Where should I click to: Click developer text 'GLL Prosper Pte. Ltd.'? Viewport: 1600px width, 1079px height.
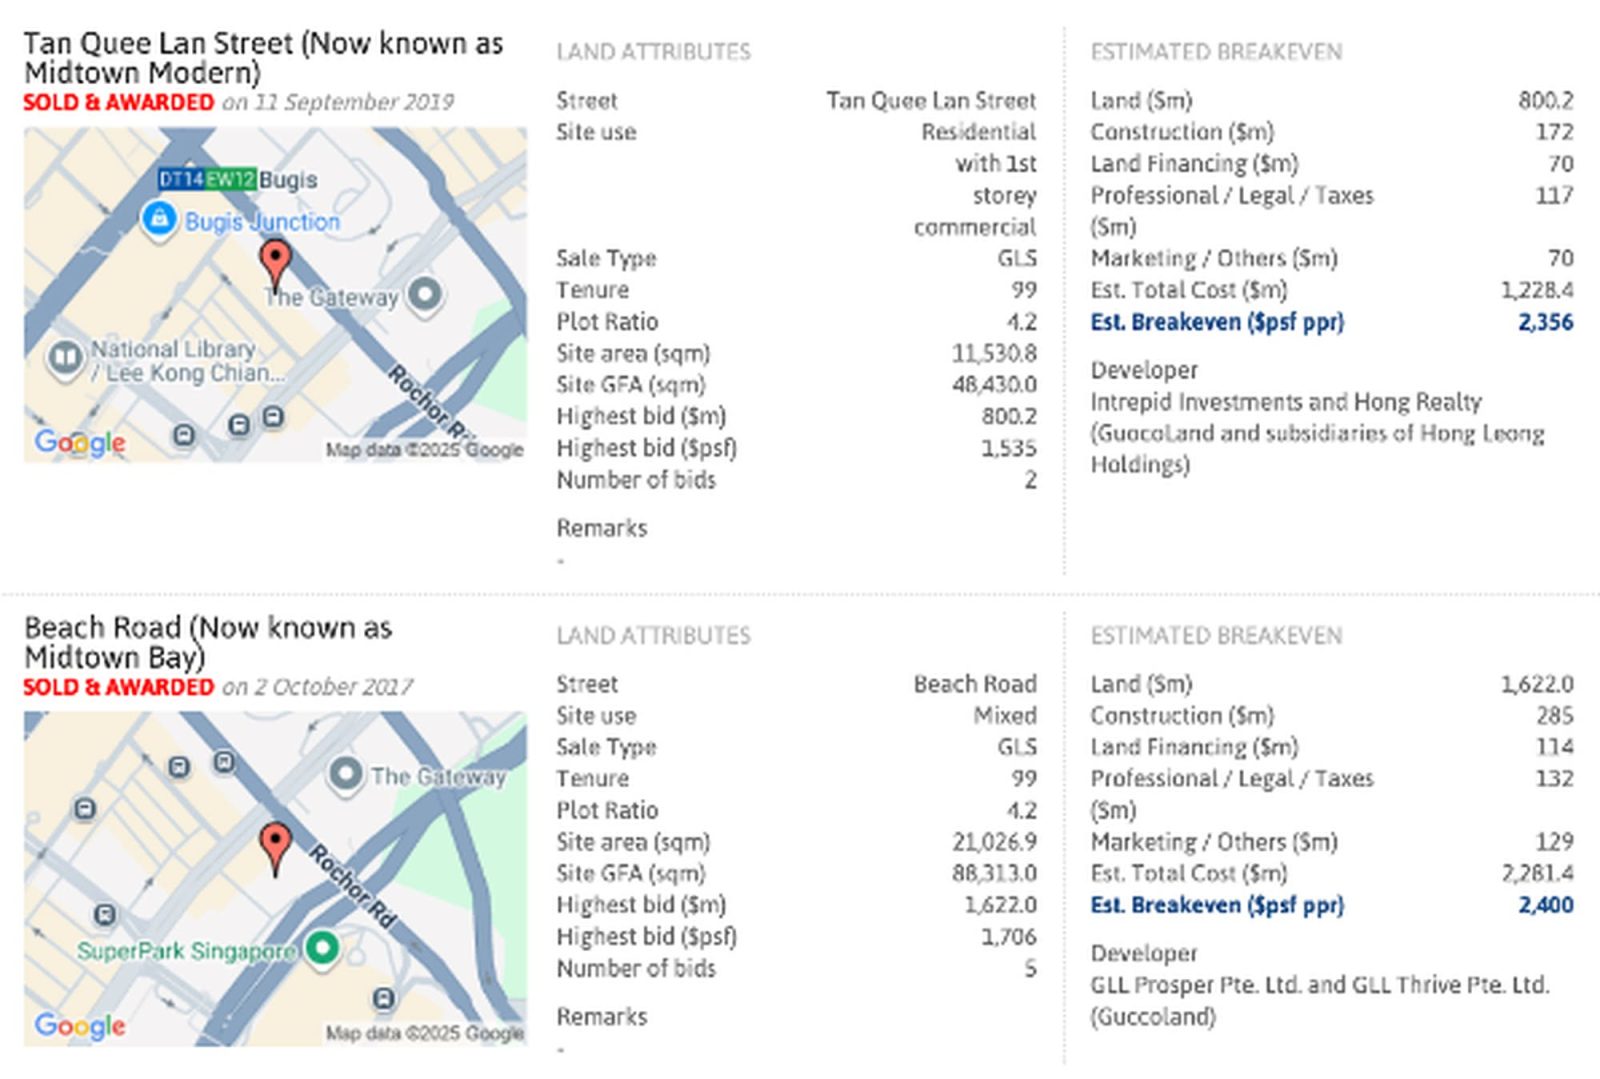coord(1195,985)
